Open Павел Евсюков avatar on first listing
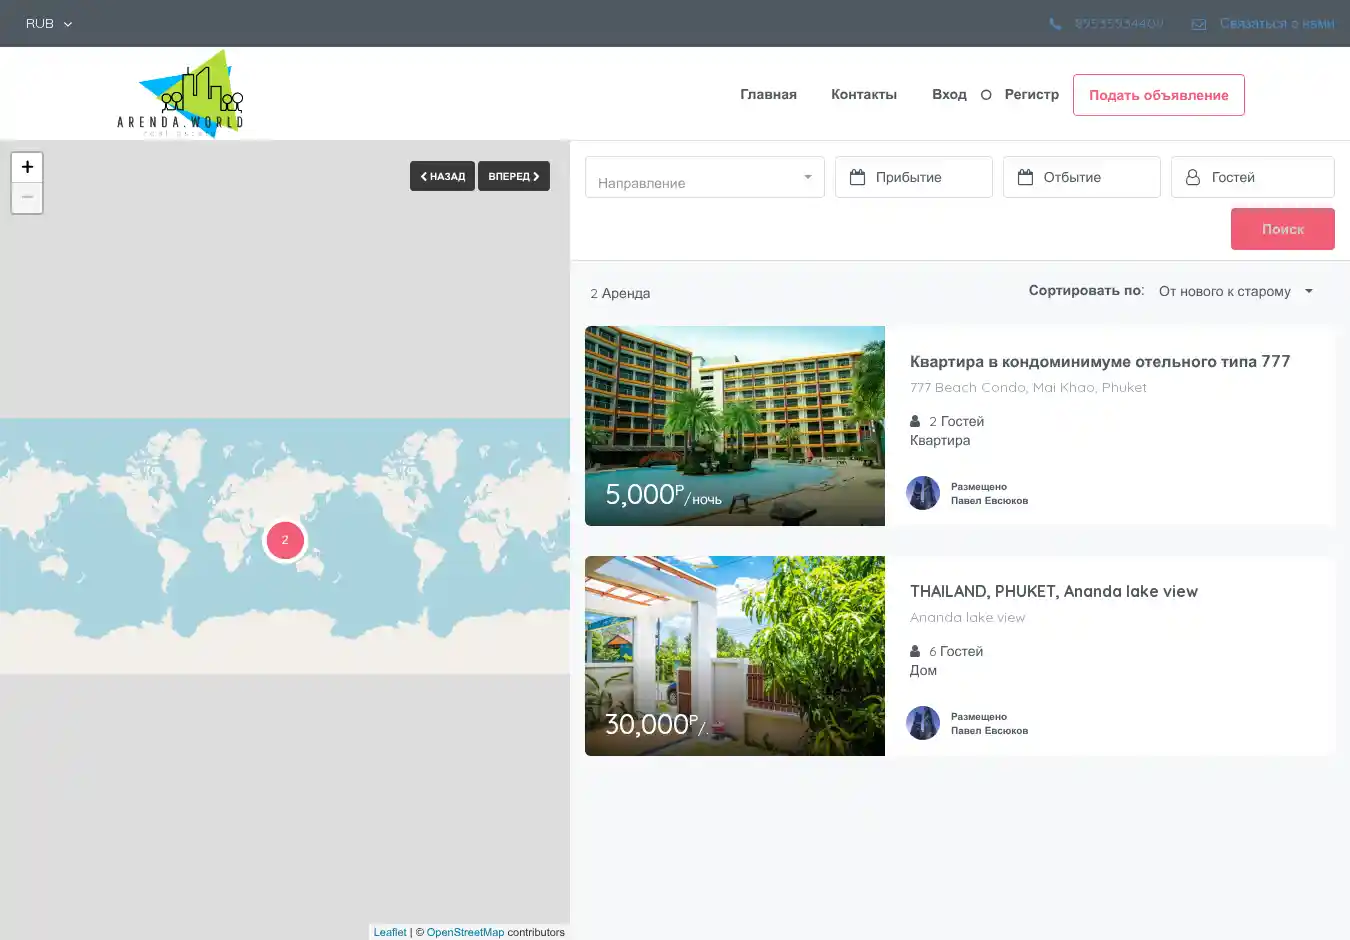The height and width of the screenshot is (940, 1350). [x=923, y=493]
